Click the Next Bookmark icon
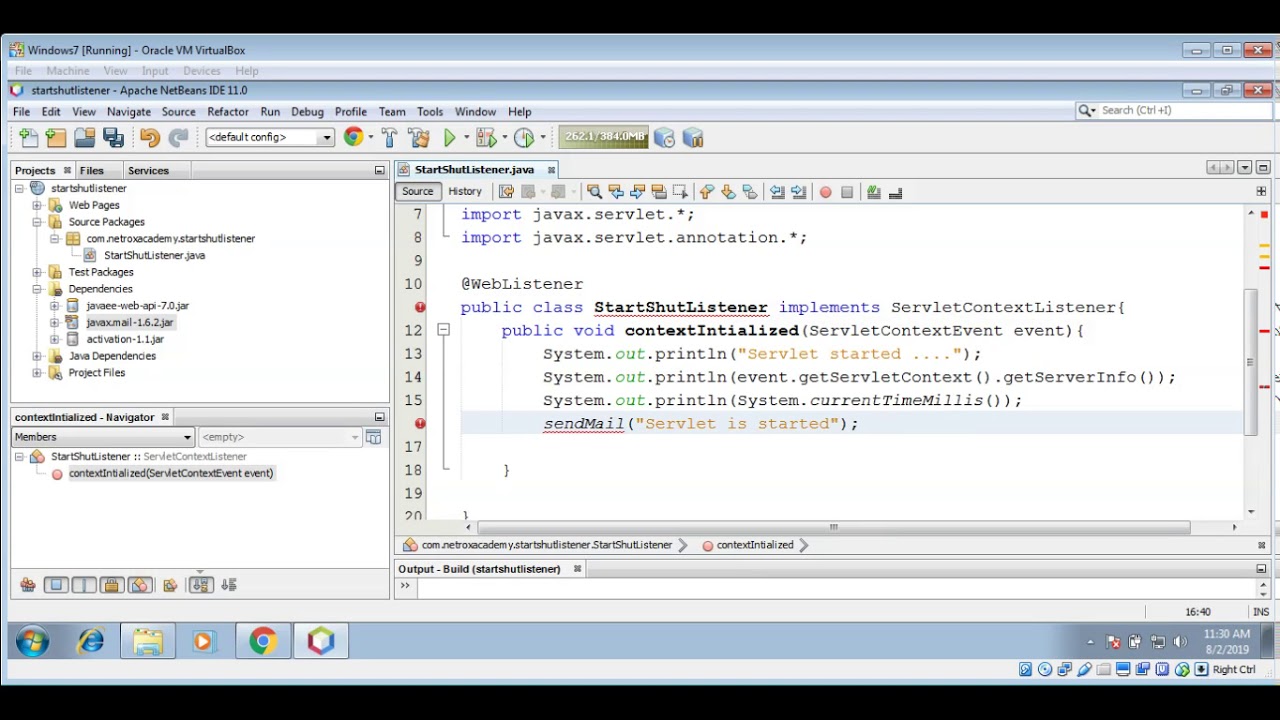Screen dimensions: 1280x720 click(x=728, y=192)
